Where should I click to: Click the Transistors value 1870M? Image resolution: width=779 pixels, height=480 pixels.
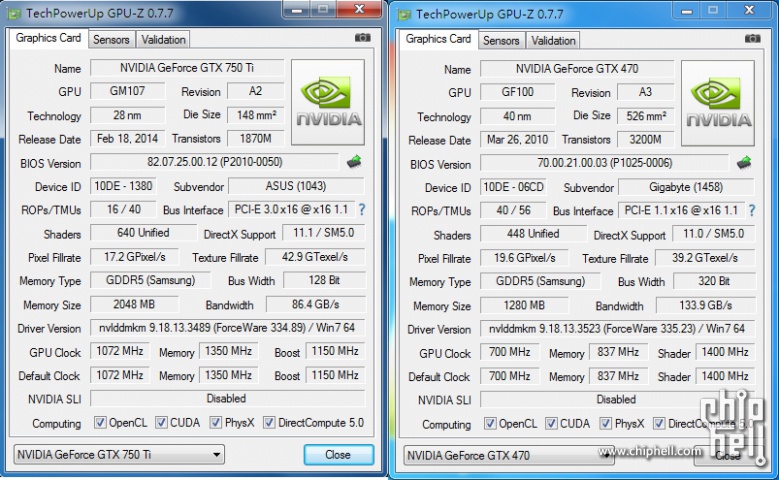coord(256,139)
